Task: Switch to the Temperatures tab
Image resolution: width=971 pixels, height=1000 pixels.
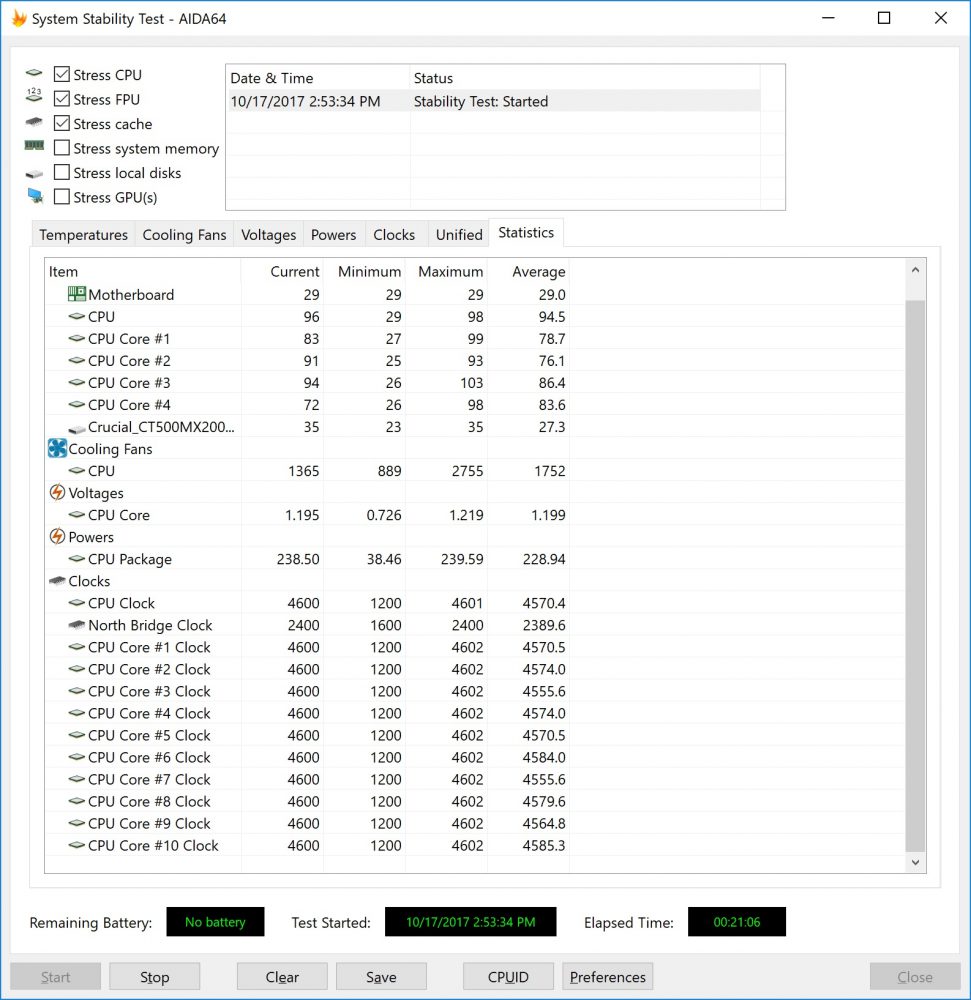Action: (84, 235)
